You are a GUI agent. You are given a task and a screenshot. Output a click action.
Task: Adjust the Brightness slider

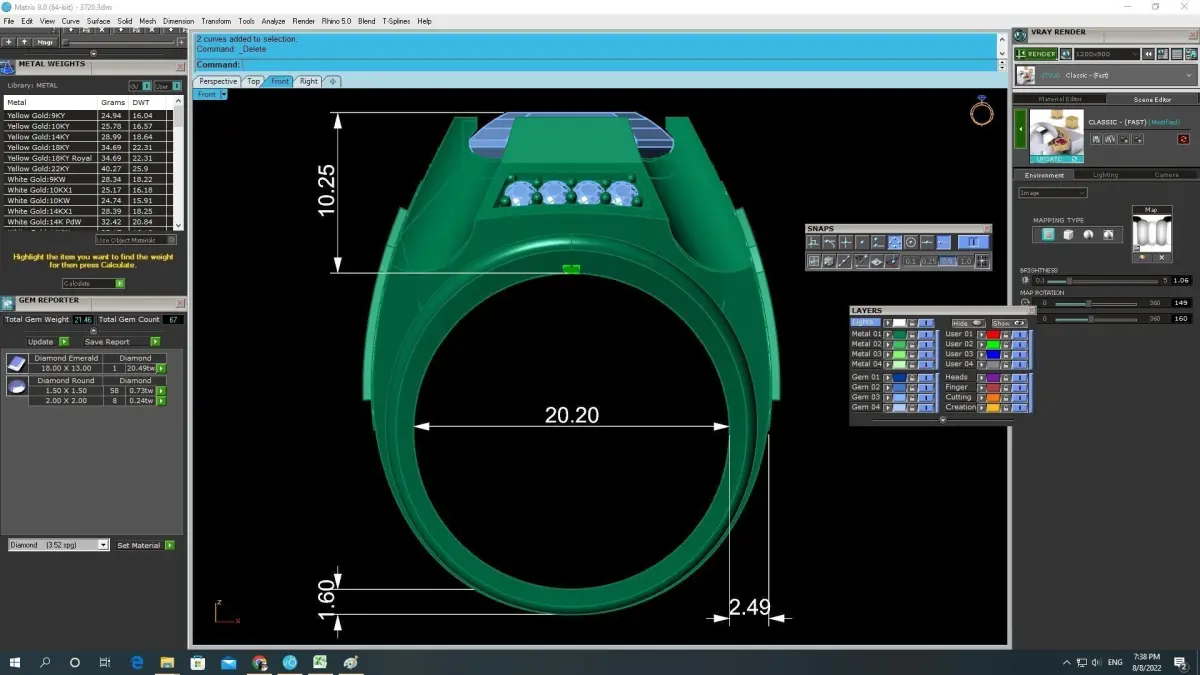point(1103,281)
